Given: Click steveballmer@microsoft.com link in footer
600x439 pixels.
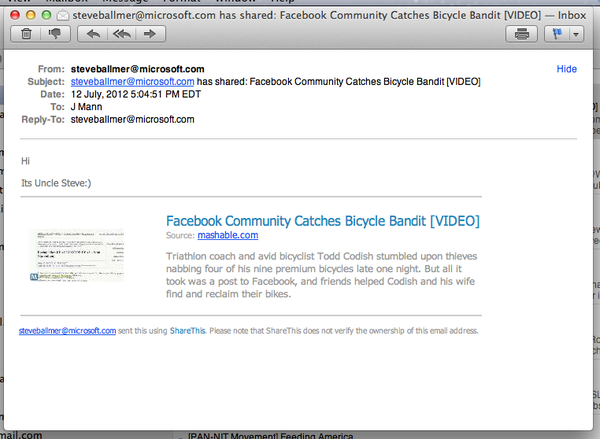Looking at the screenshot, I should (67, 331).
